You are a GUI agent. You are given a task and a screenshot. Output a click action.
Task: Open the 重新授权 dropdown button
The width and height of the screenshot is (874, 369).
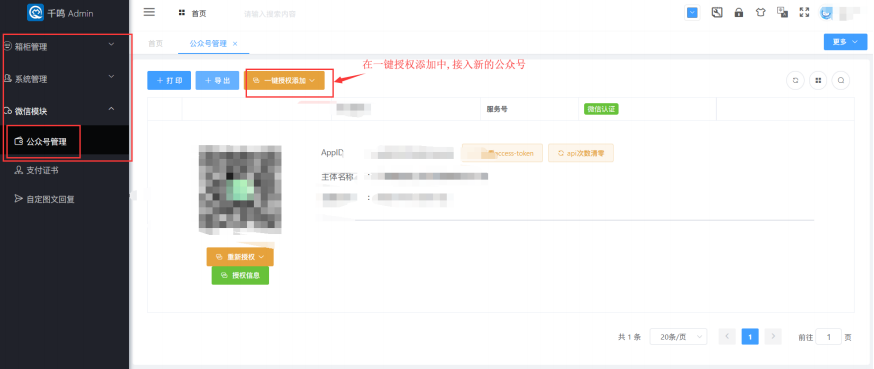(x=240, y=257)
